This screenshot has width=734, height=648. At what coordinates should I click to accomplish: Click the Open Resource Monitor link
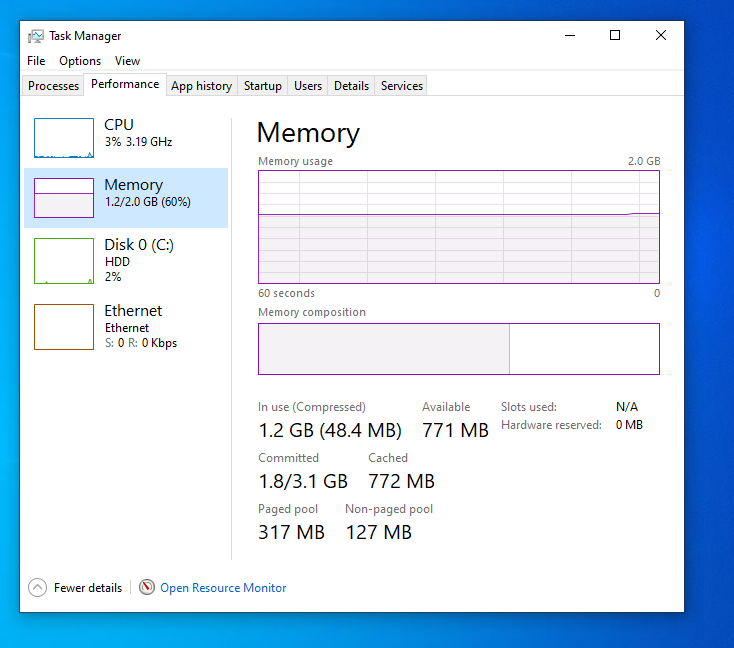(x=223, y=588)
